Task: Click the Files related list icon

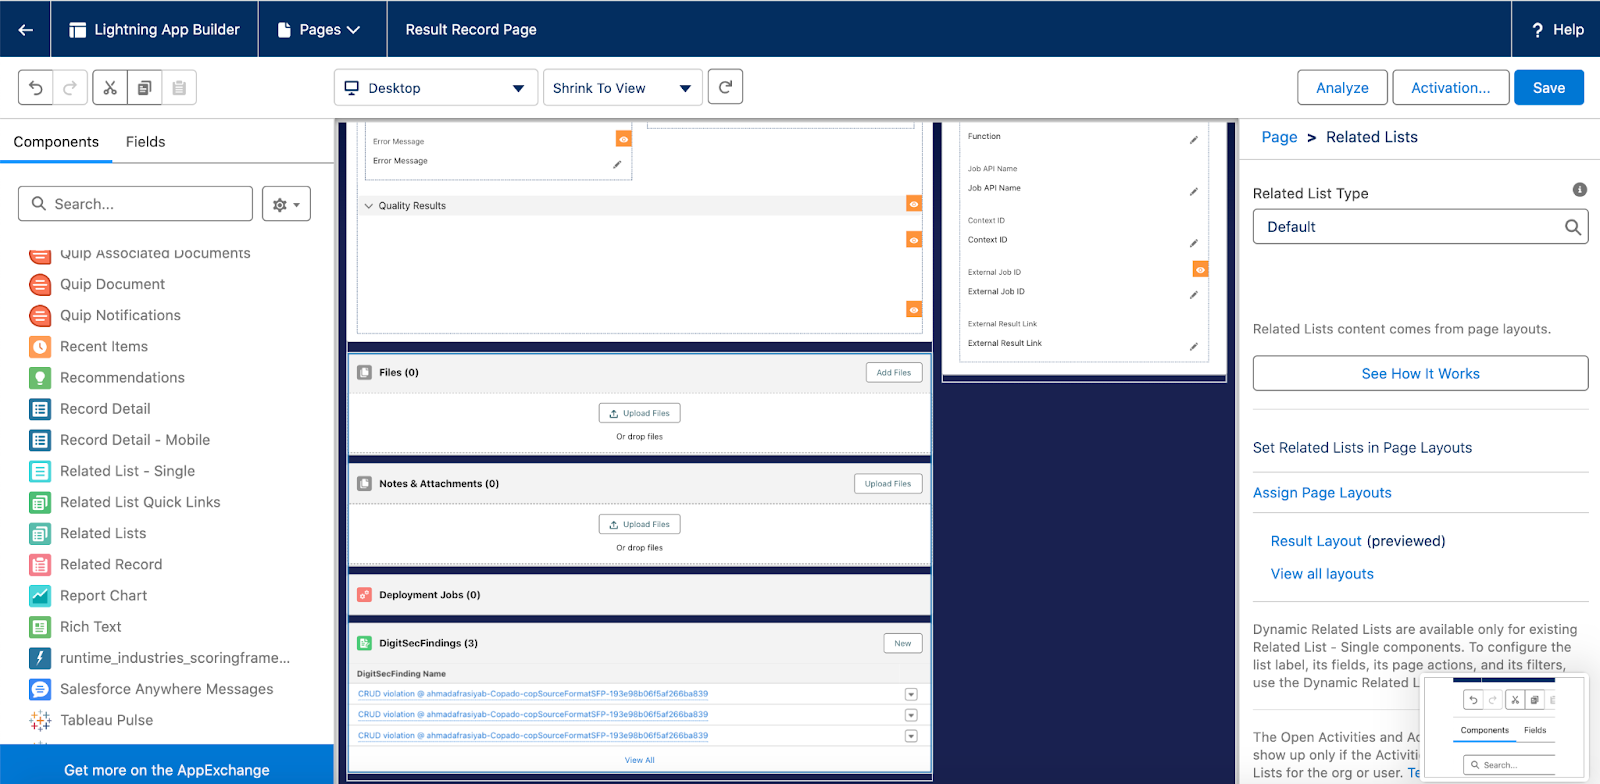Action: (x=365, y=373)
